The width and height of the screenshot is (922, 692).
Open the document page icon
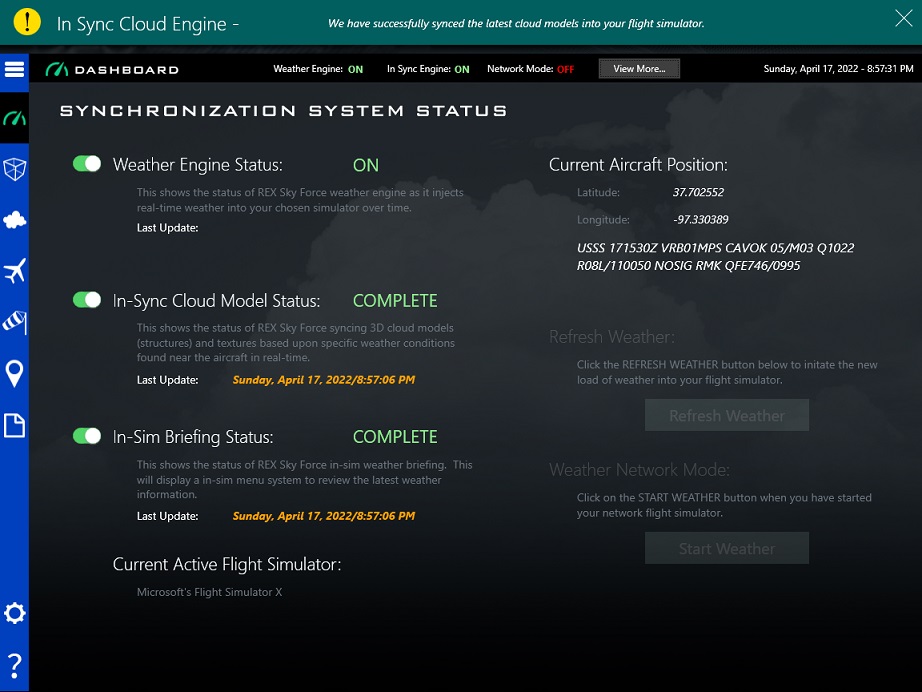pos(14,426)
